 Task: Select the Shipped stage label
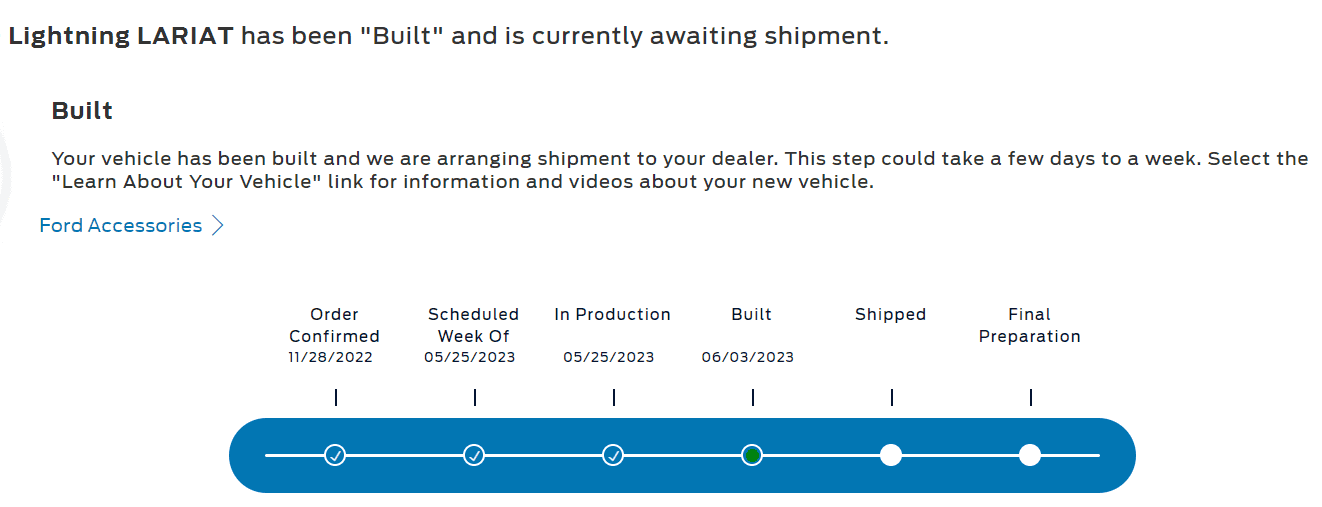(891, 314)
